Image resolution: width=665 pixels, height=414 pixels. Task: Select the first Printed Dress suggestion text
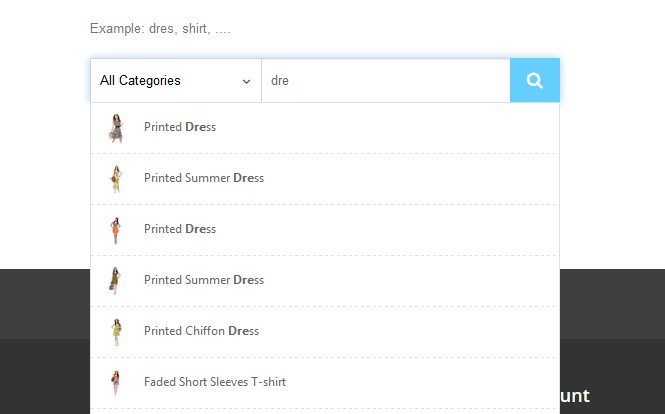click(x=180, y=127)
